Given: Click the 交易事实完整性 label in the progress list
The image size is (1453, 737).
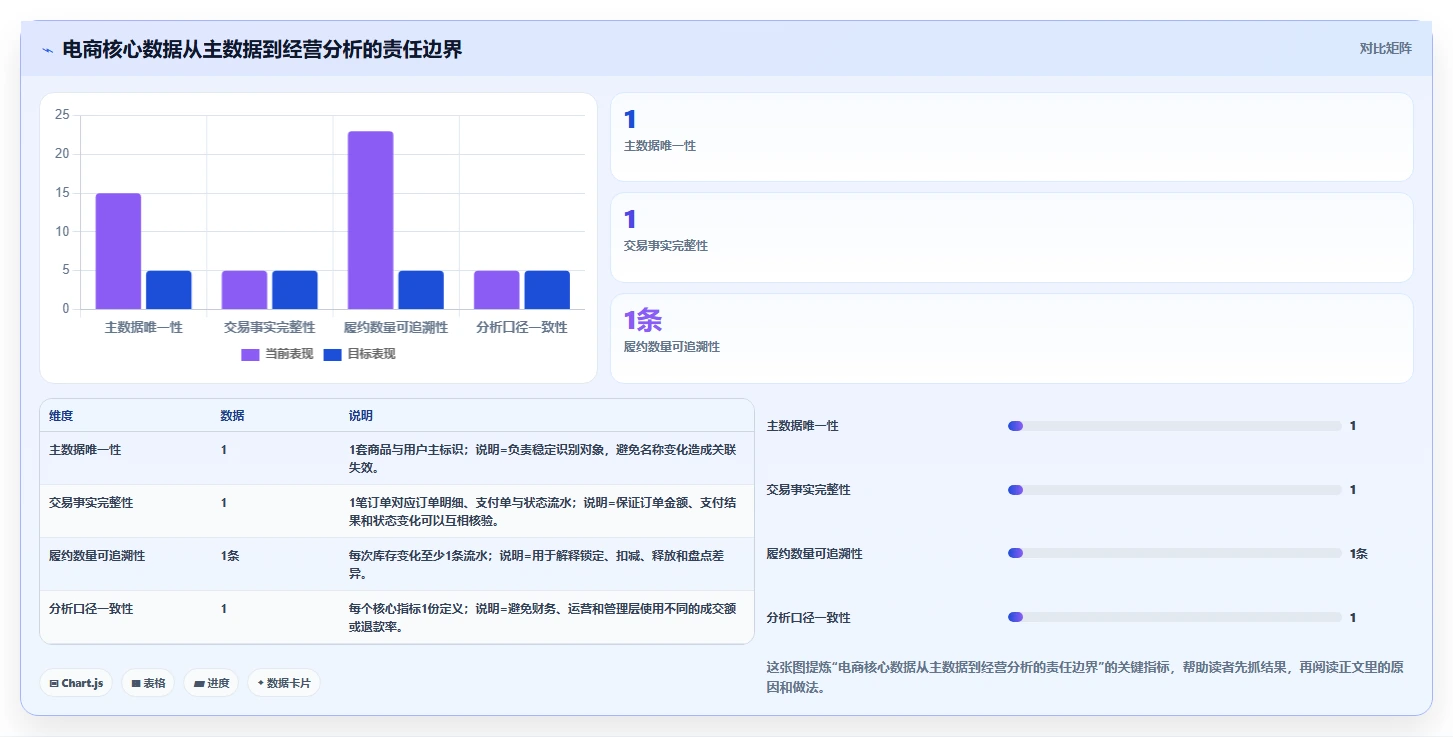Looking at the screenshot, I should coord(809,490).
